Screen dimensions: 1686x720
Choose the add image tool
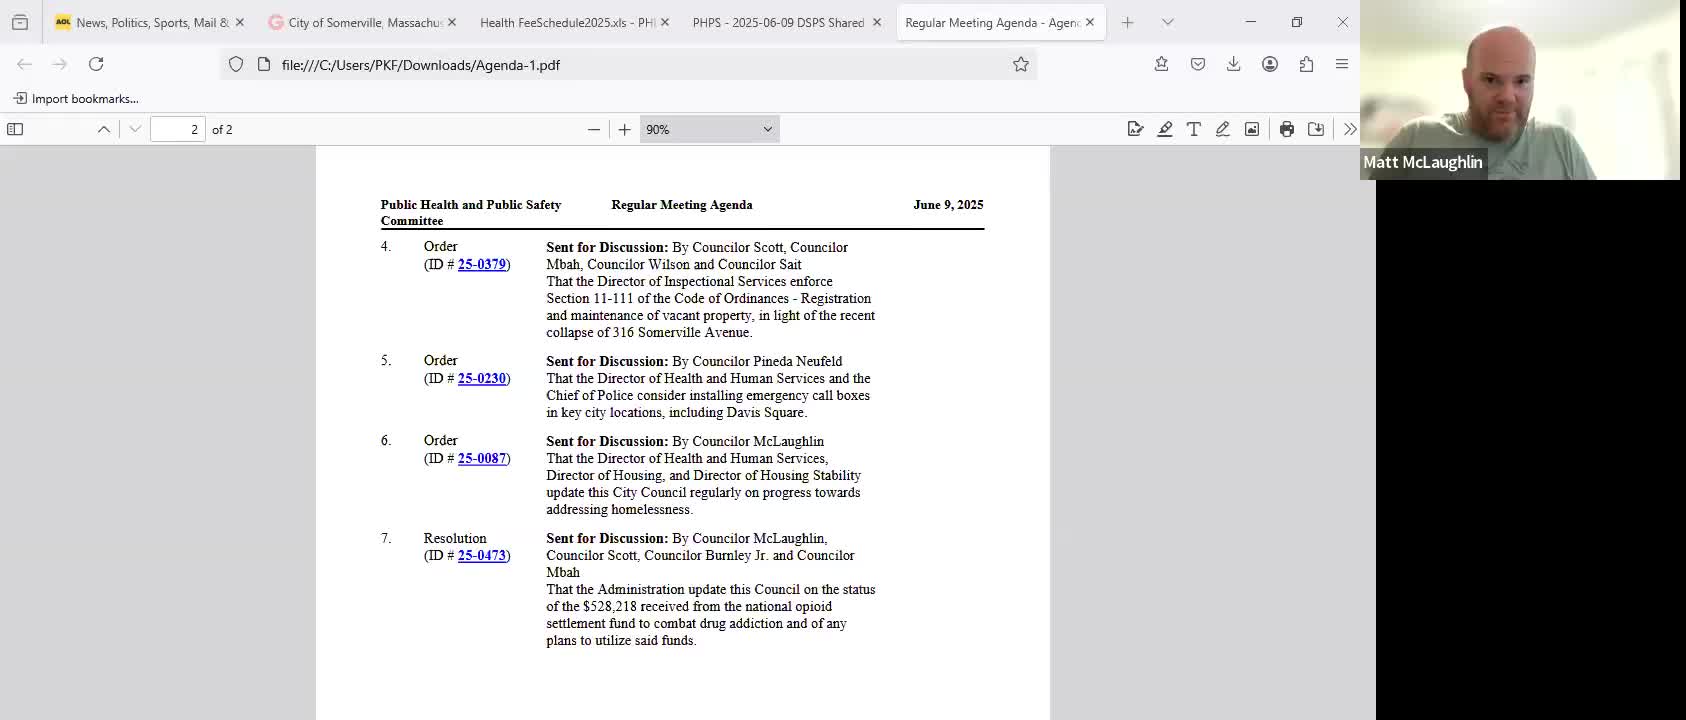1252,129
